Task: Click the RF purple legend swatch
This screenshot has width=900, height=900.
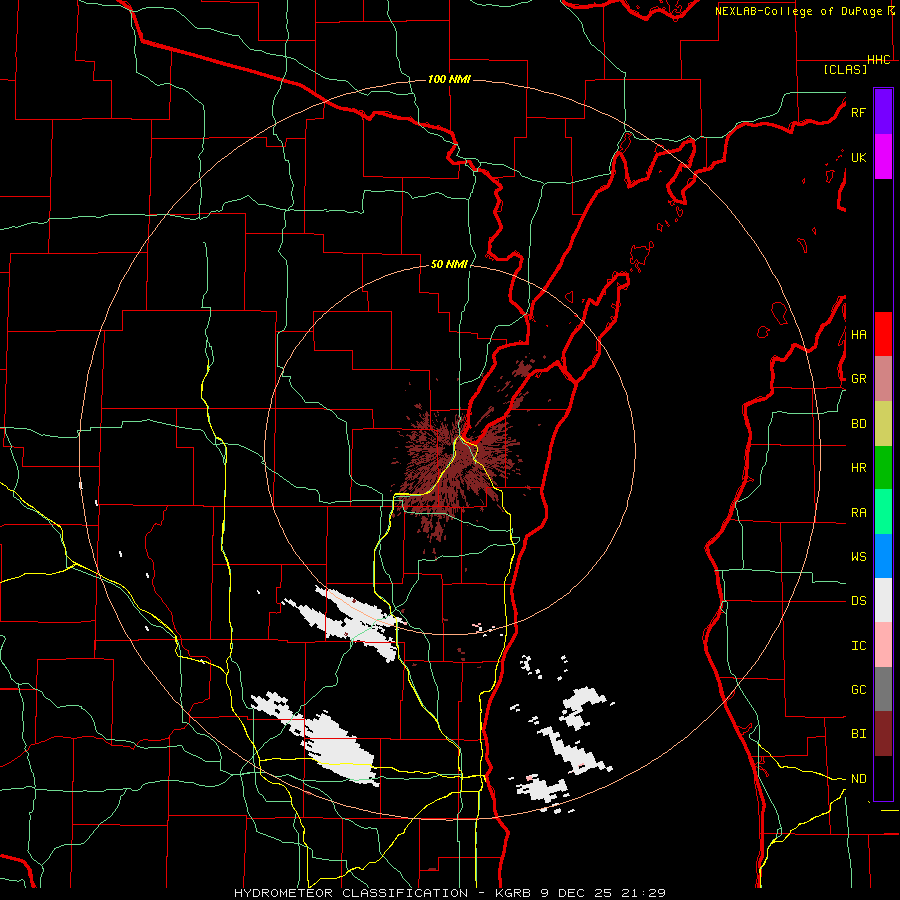Action: click(x=883, y=112)
